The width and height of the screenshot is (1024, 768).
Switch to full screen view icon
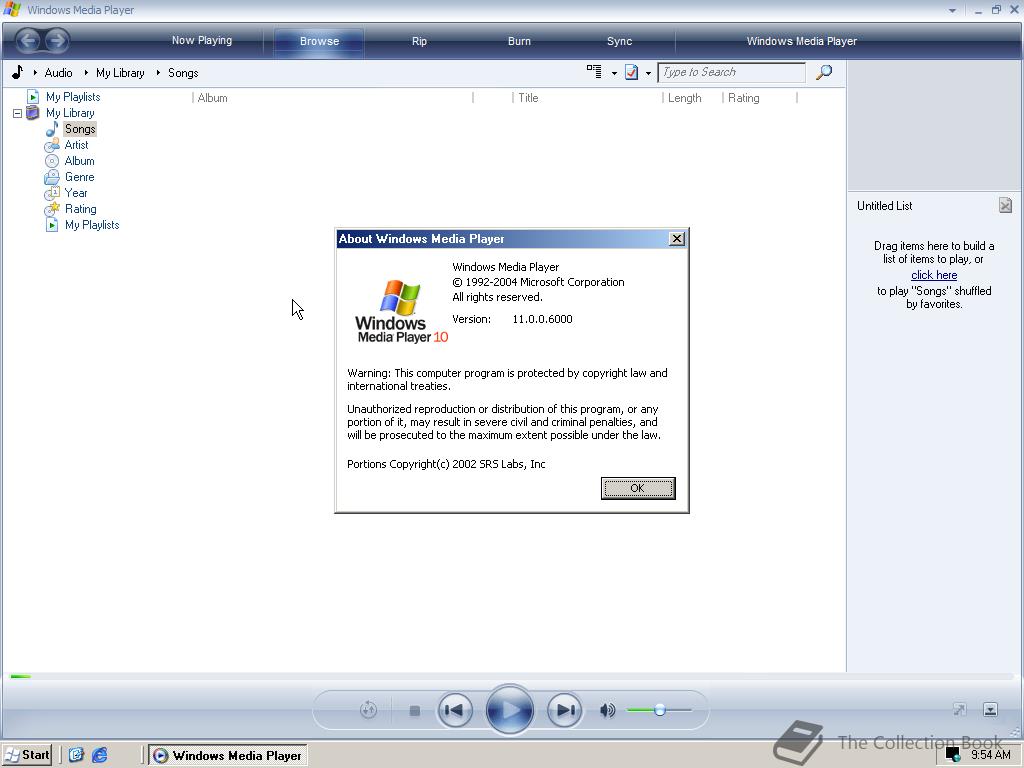pos(959,709)
